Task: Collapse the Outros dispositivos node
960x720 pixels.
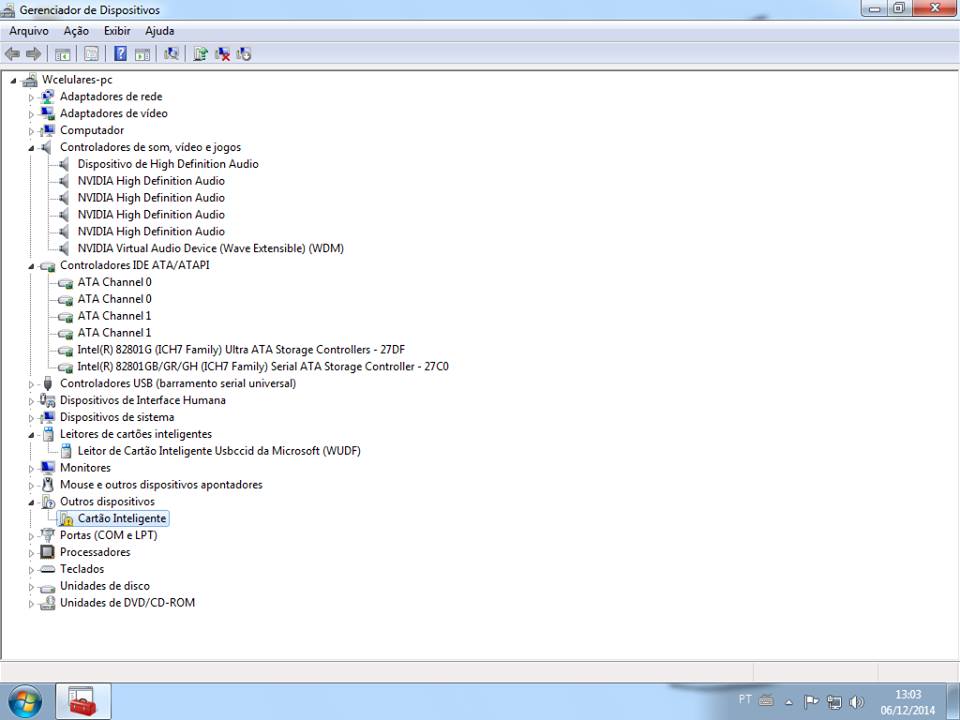Action: click(x=31, y=502)
